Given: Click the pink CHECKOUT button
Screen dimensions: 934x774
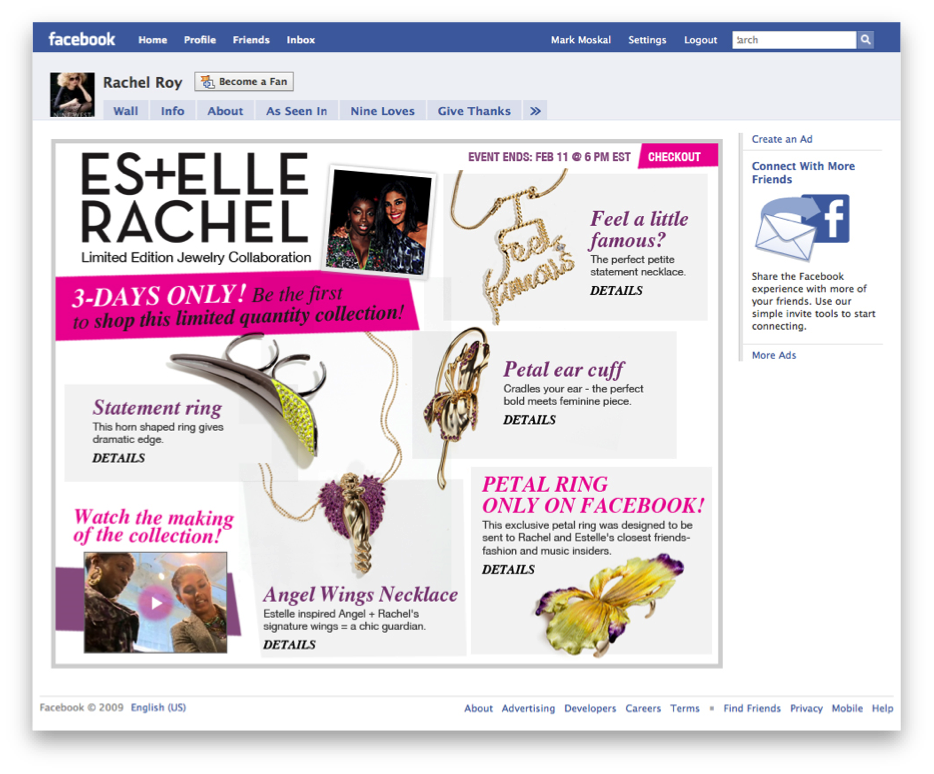Looking at the screenshot, I should point(677,157).
